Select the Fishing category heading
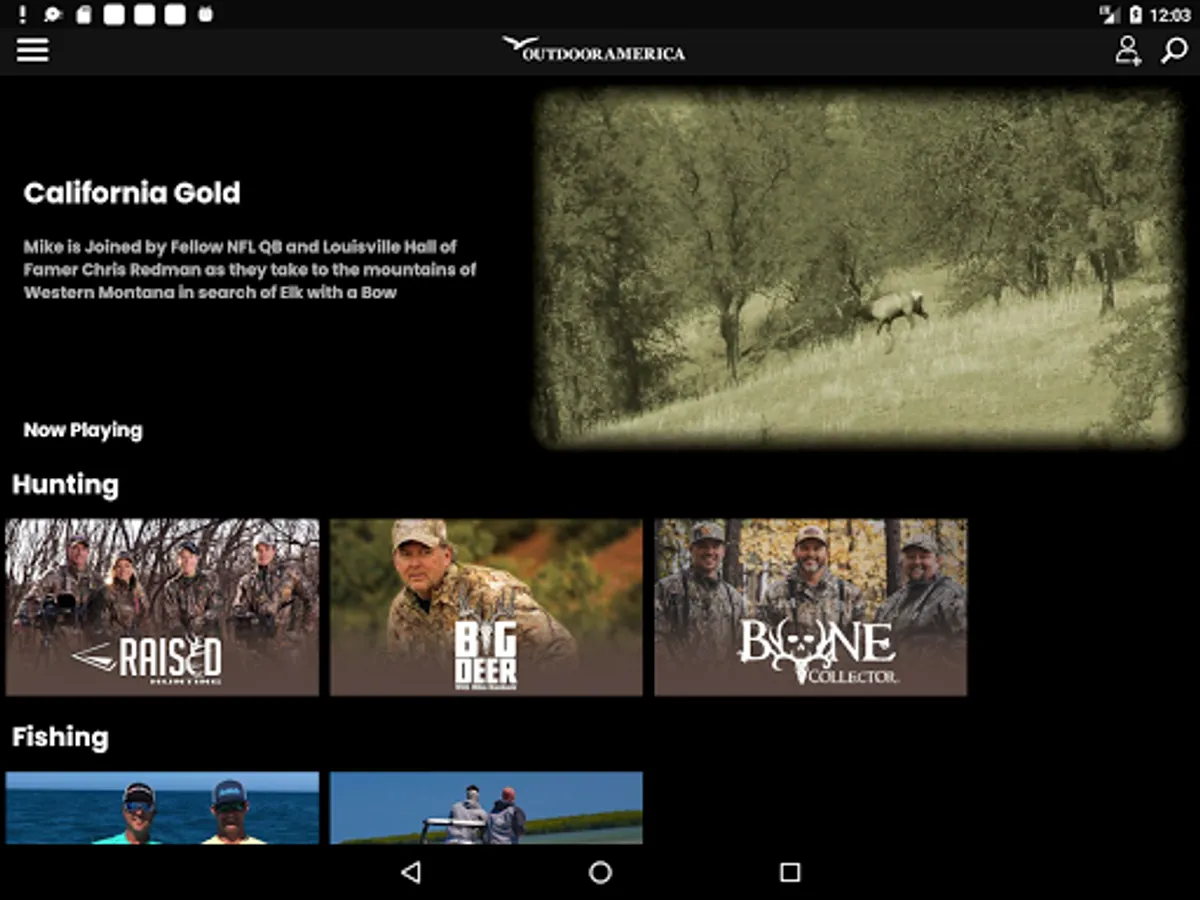1200x900 pixels. [60, 737]
